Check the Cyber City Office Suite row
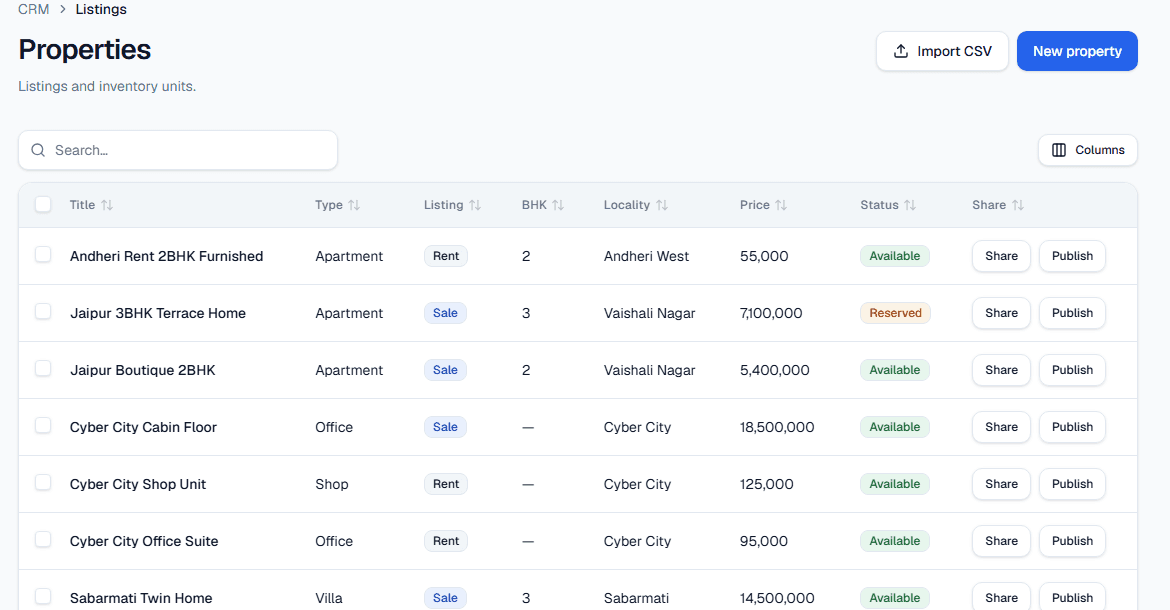The height and width of the screenshot is (610, 1170). pyautogui.click(x=43, y=539)
